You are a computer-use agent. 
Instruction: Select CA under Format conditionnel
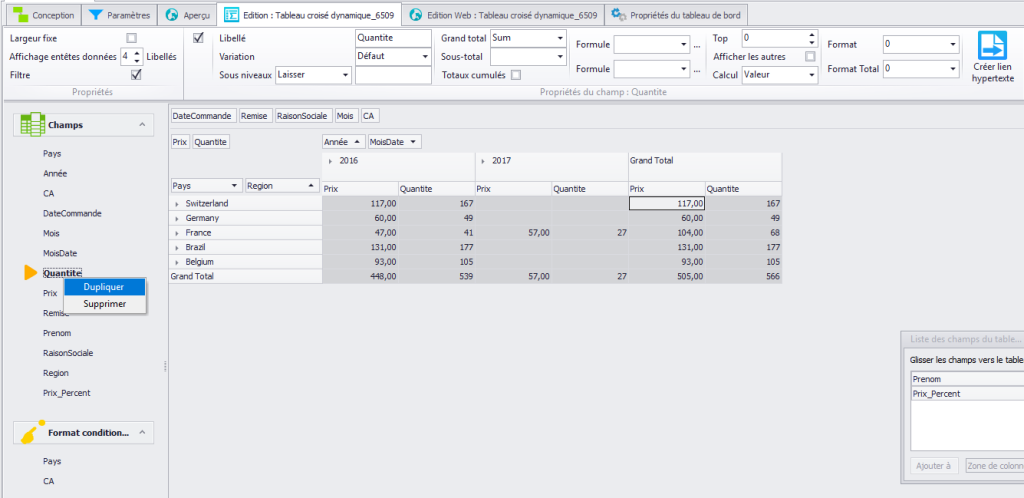[x=48, y=481]
